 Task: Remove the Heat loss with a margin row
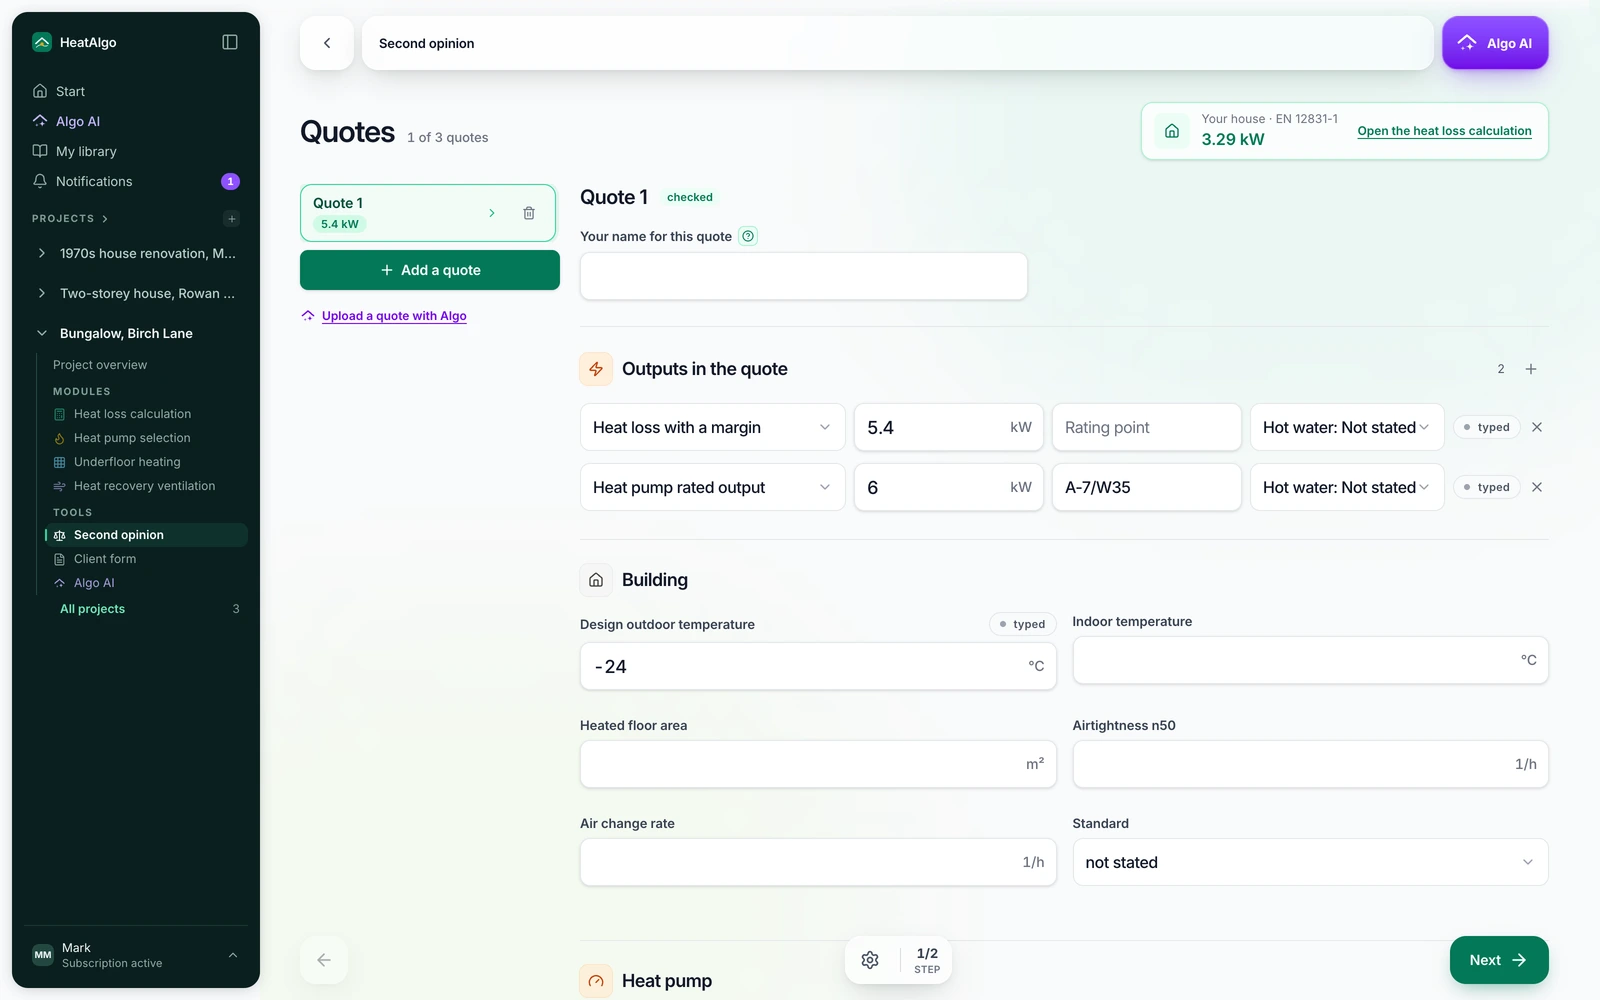[x=1537, y=427]
